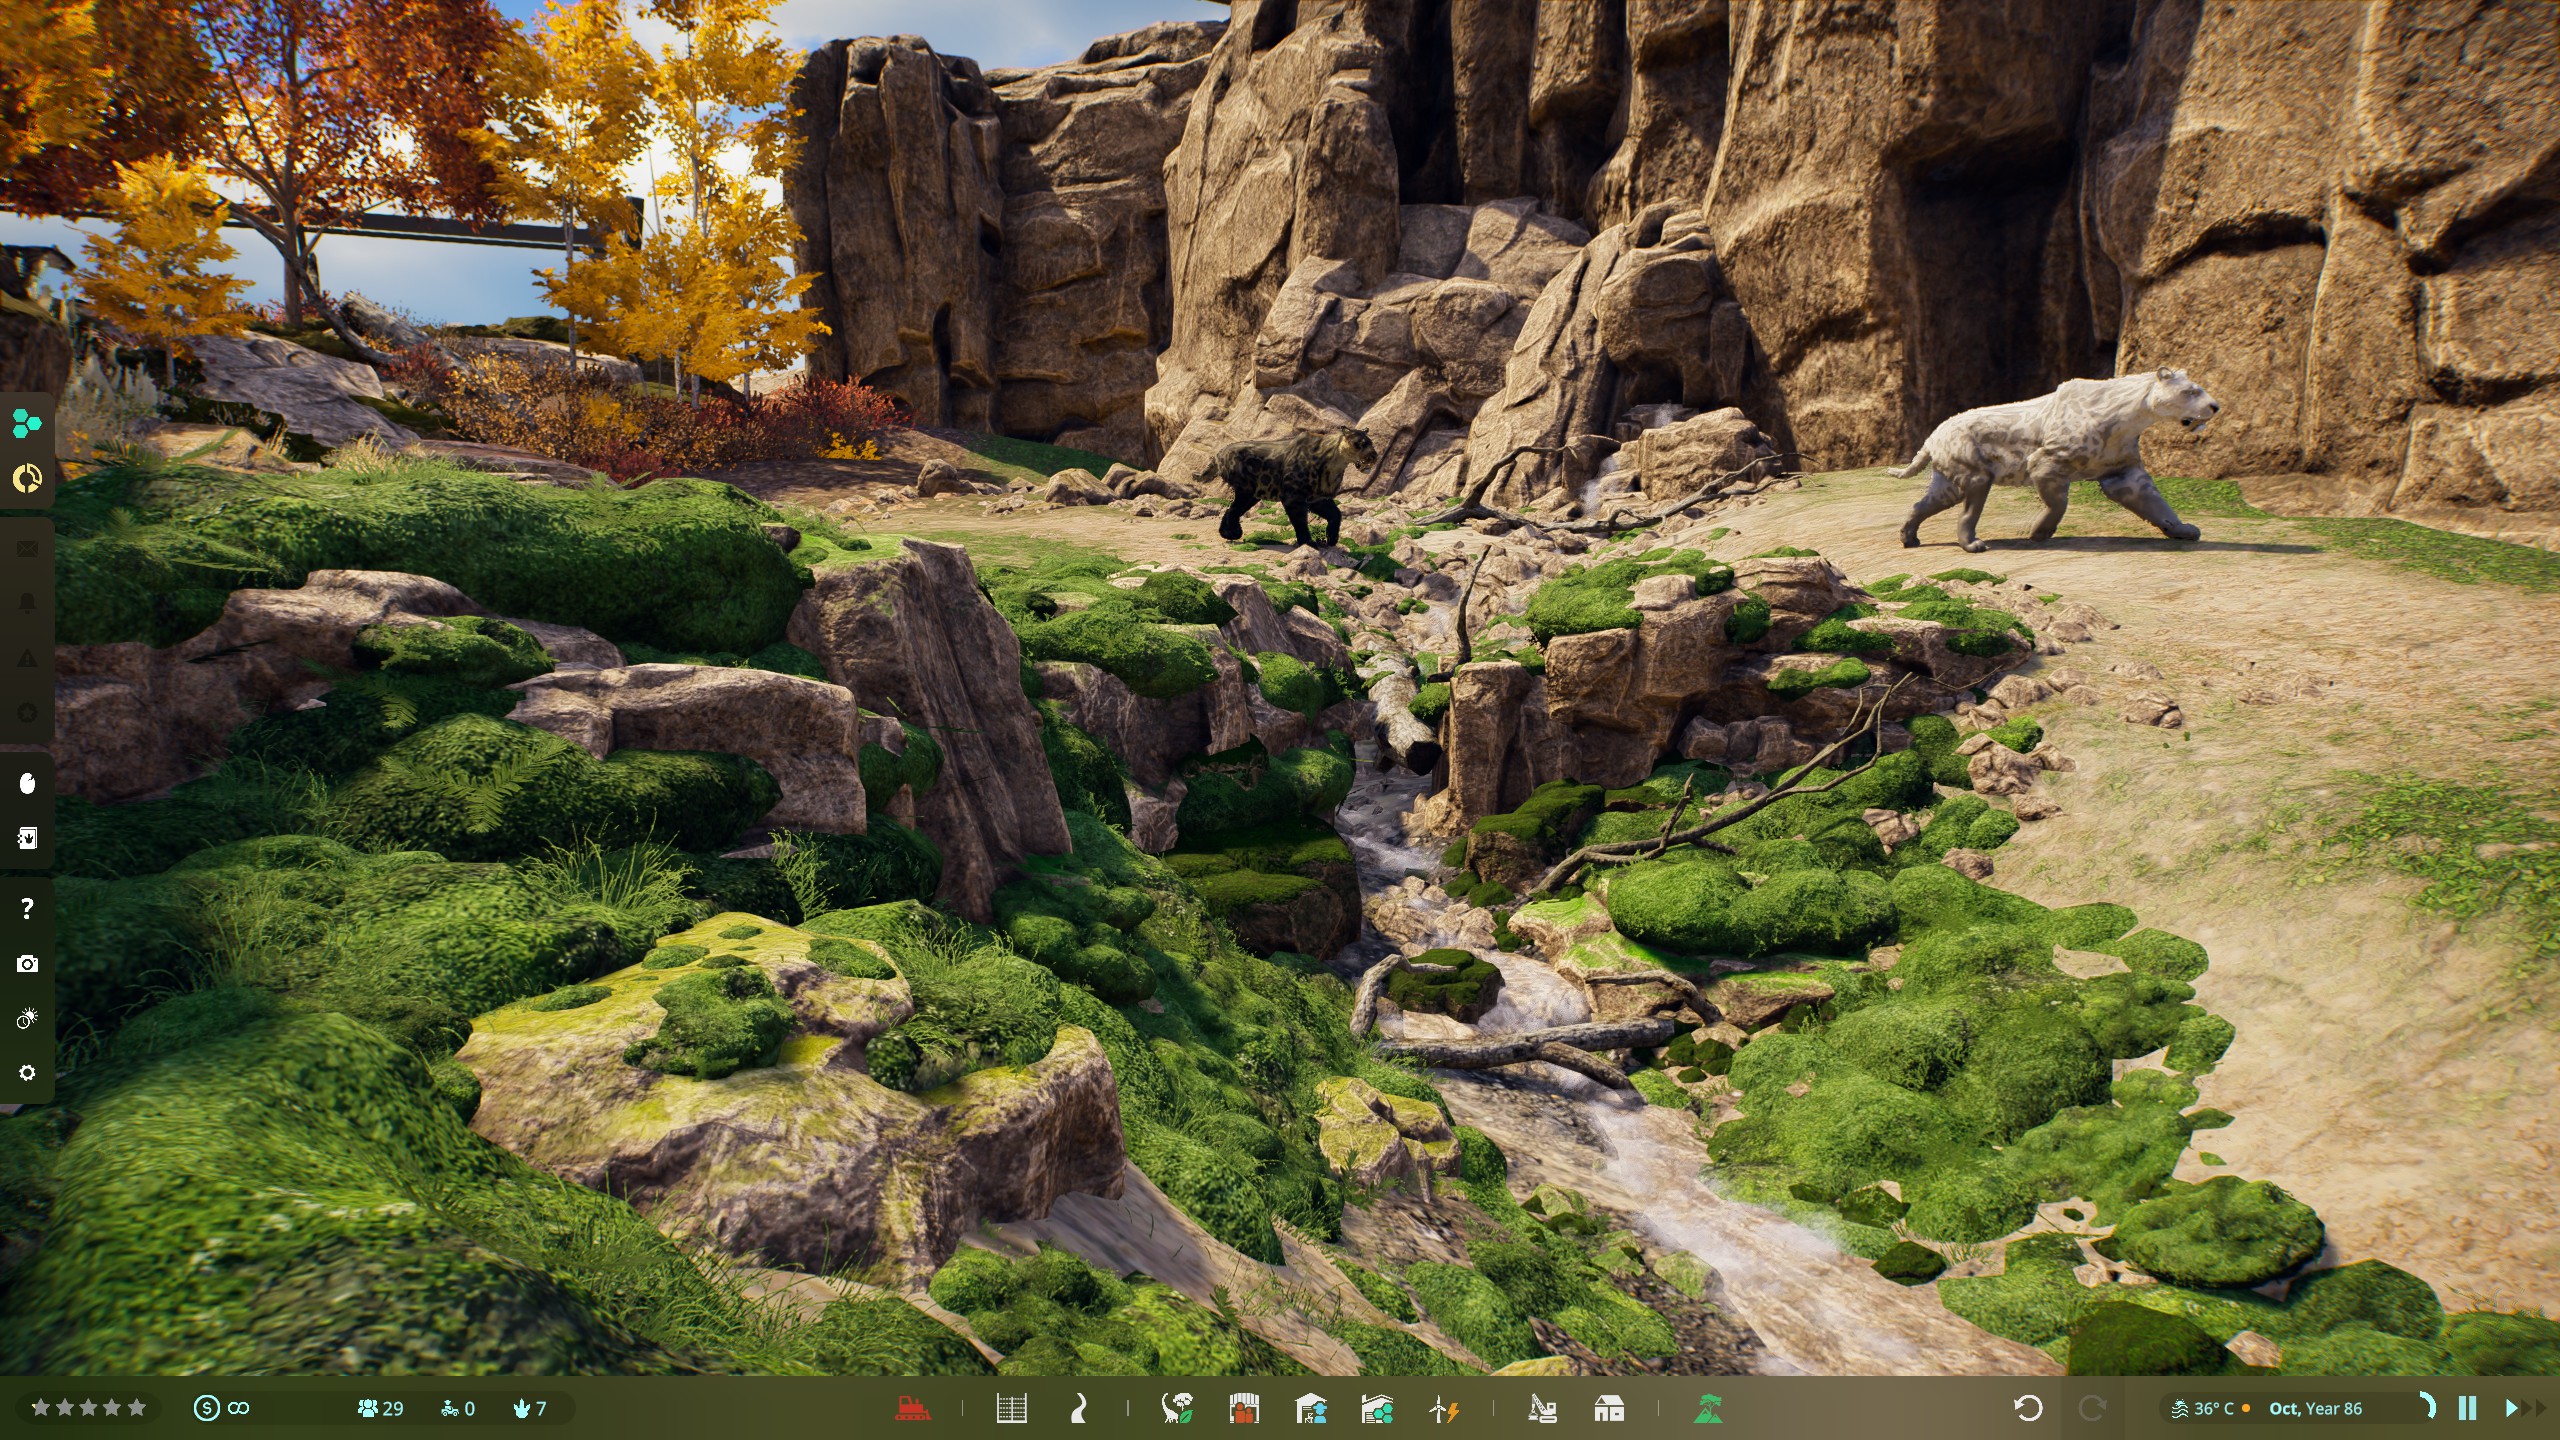
Task: Pause the game simulation
Action: [x=2467, y=1408]
